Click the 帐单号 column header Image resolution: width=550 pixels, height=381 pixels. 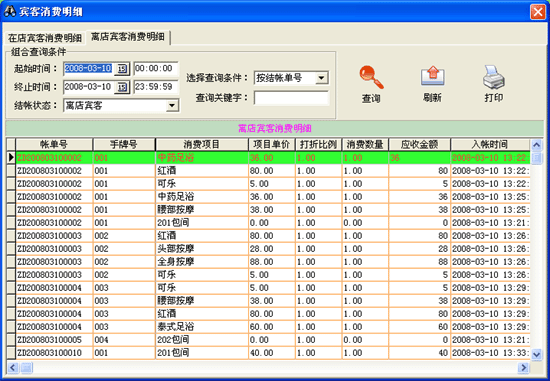54,145
